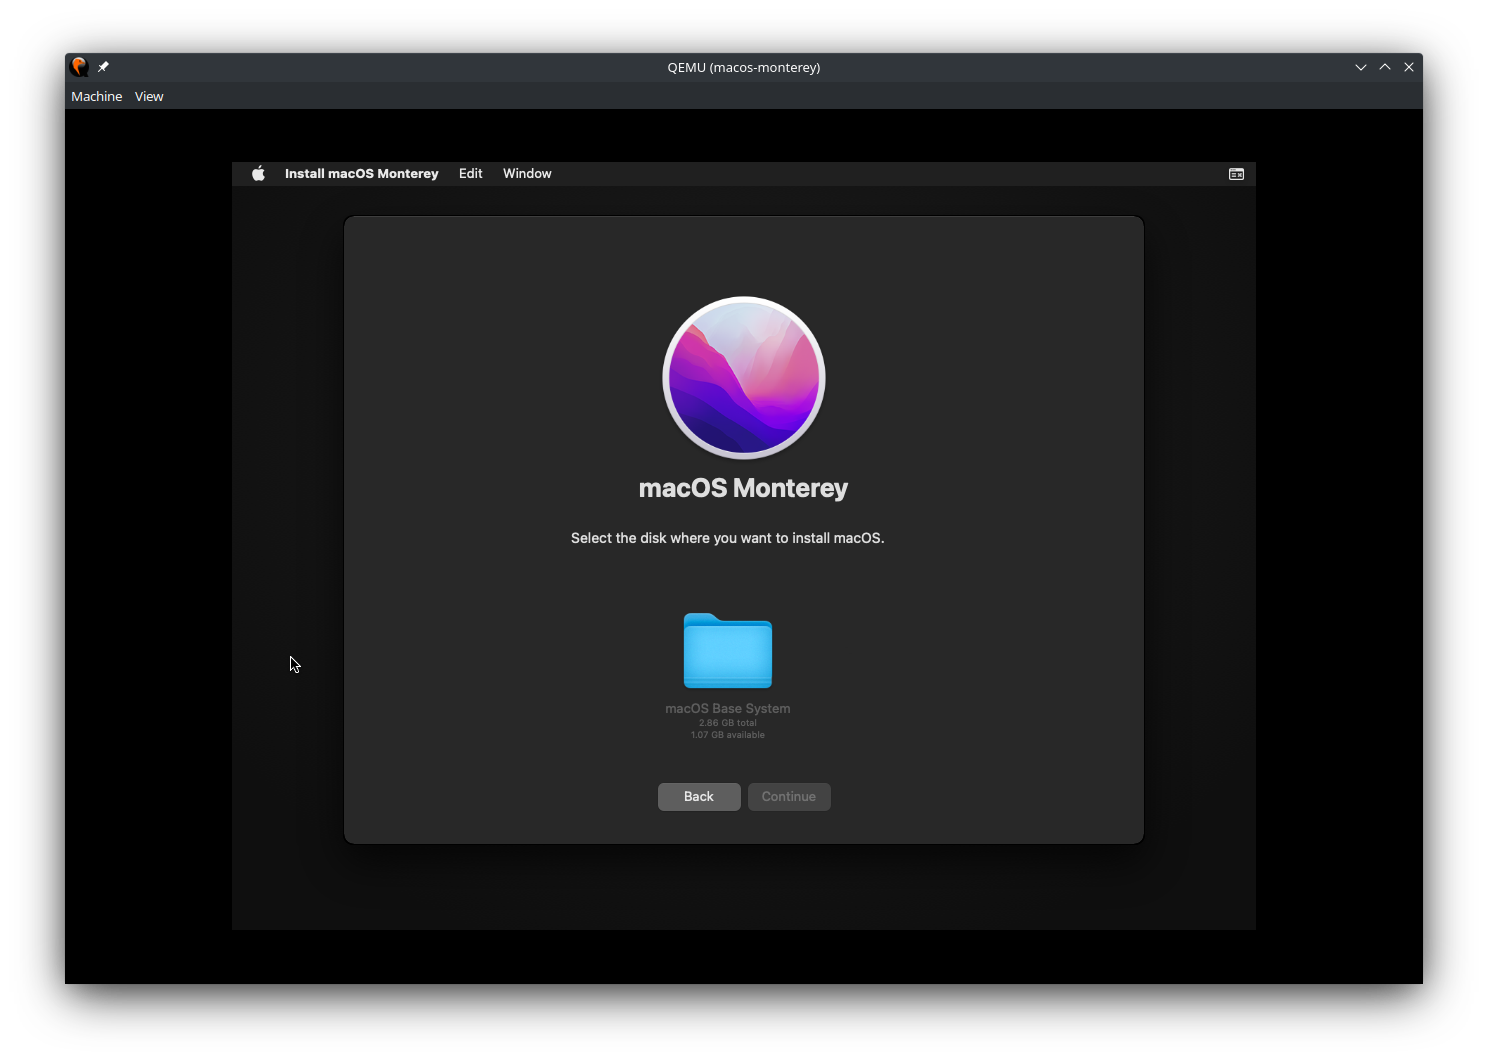Minimize the QEMU window

pyautogui.click(x=1361, y=67)
